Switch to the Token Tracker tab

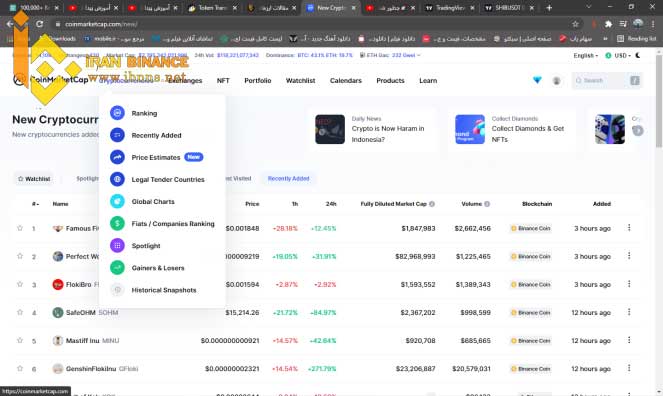pyautogui.click(x=212, y=8)
